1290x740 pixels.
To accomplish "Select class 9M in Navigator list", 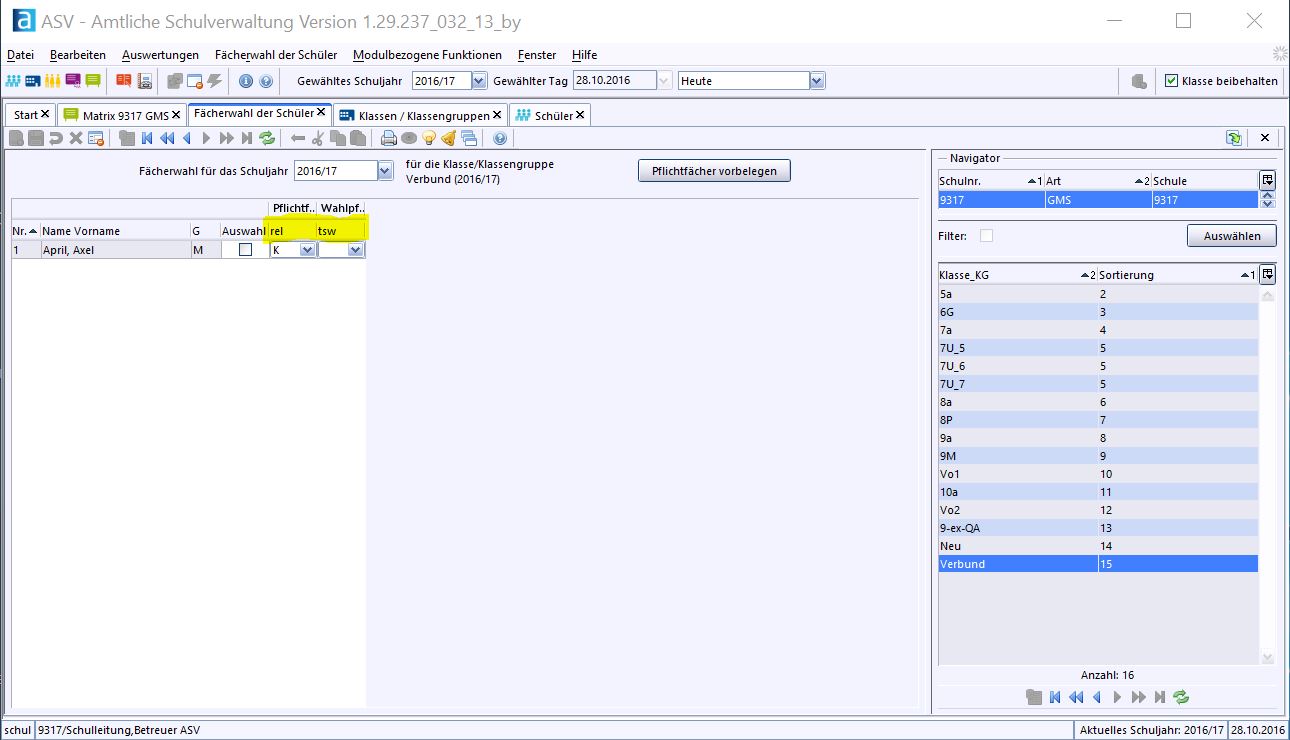I will point(1098,456).
